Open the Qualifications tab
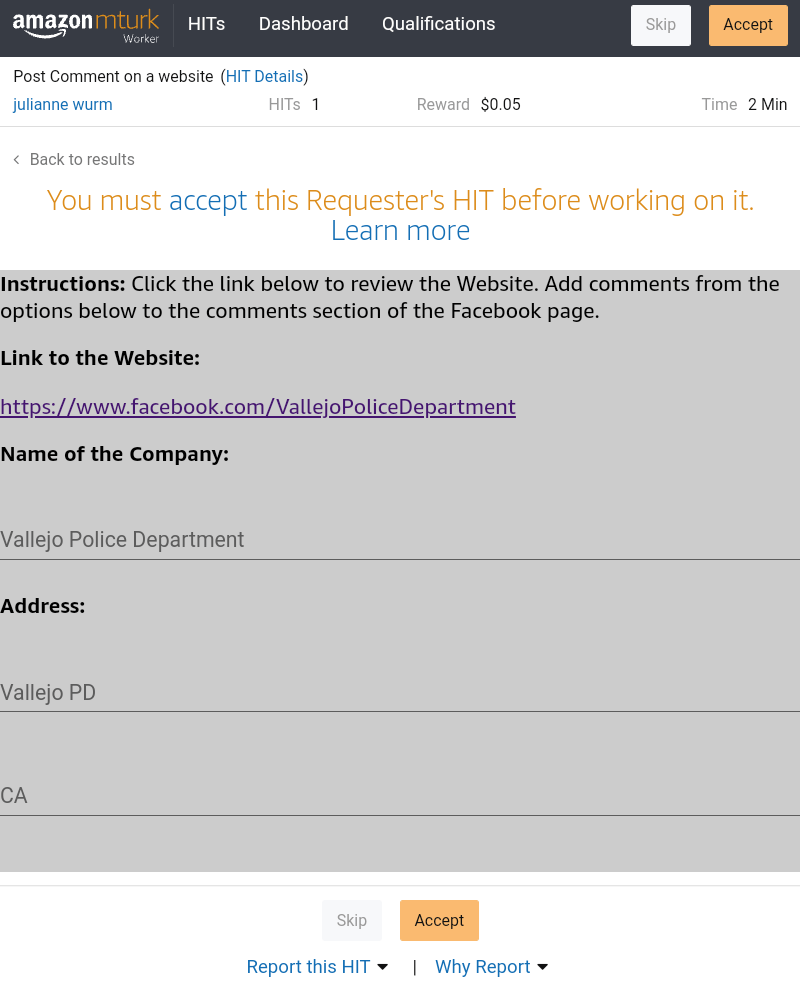800x995 pixels. (x=438, y=24)
